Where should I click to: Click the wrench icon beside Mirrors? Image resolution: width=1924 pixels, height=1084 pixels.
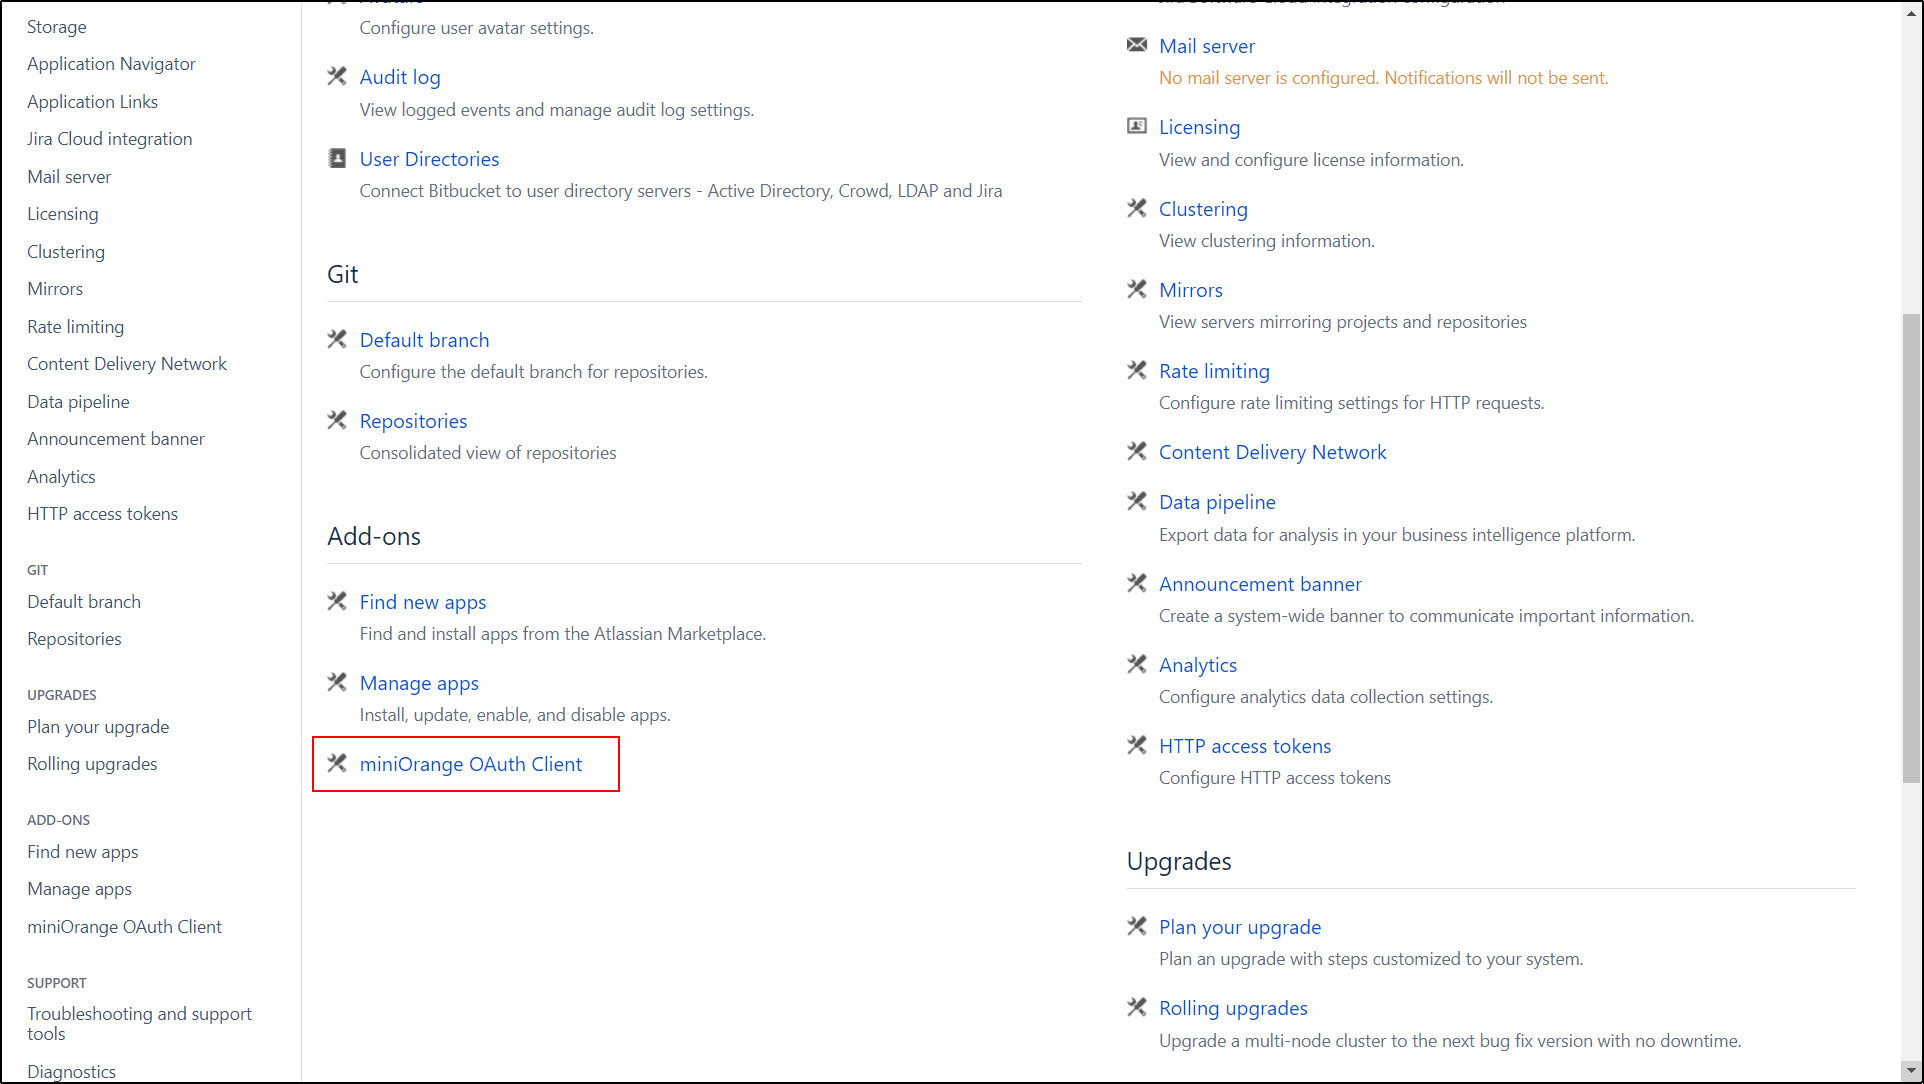(x=1137, y=289)
